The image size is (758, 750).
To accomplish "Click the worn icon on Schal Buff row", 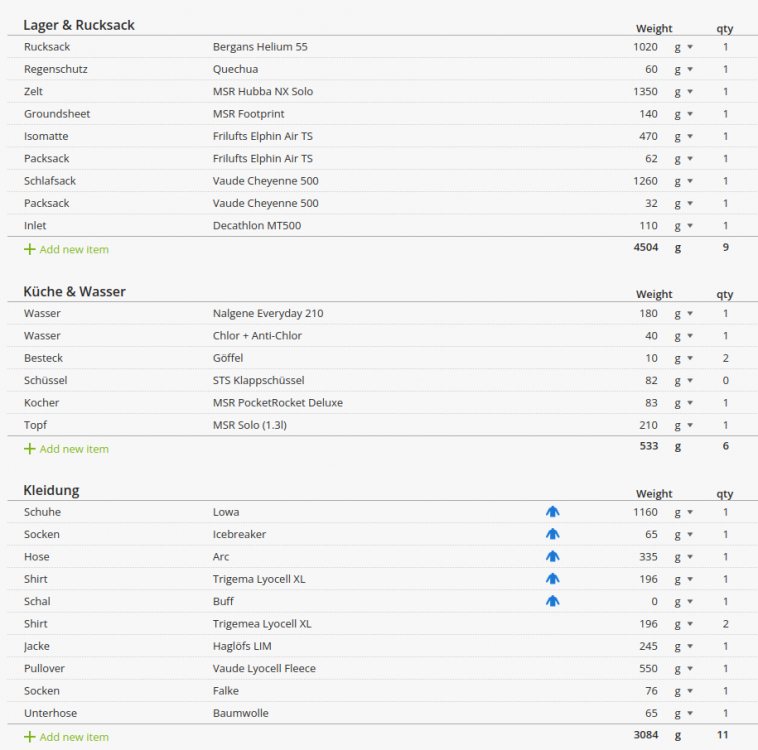I will click(x=553, y=601).
